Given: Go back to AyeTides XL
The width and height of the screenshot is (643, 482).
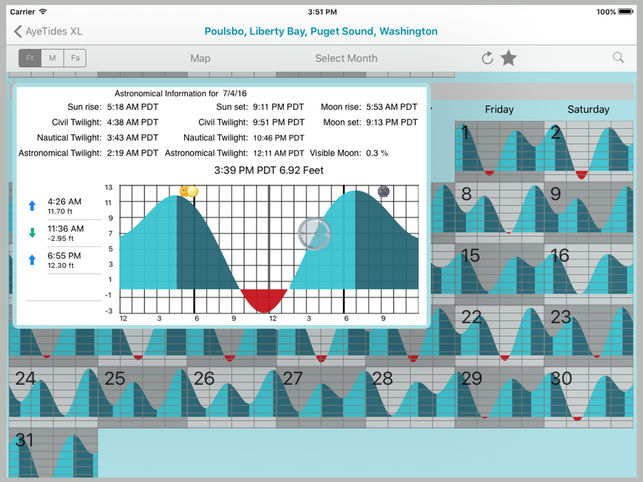Looking at the screenshot, I should coord(48,31).
